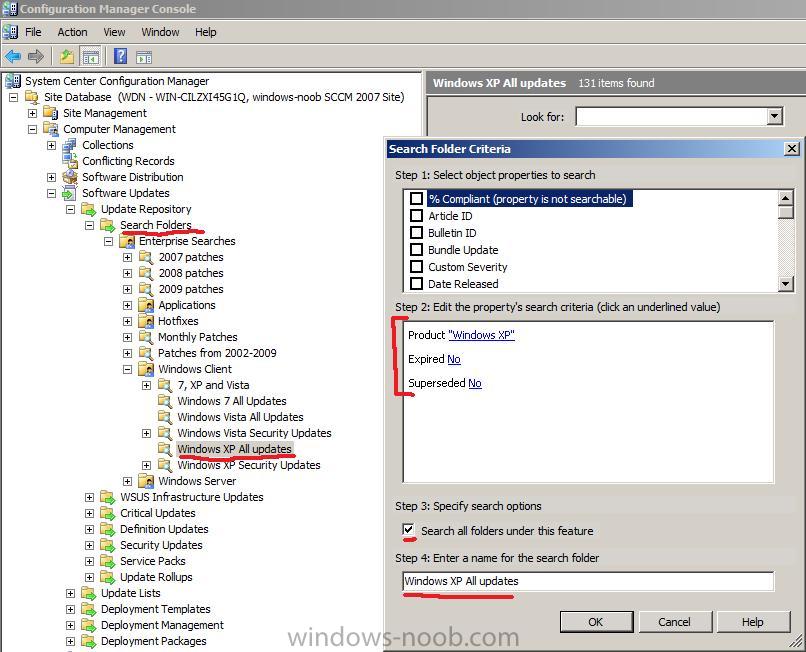Click the Forward arrow toolbar icon
806x652 pixels.
click(x=35, y=56)
